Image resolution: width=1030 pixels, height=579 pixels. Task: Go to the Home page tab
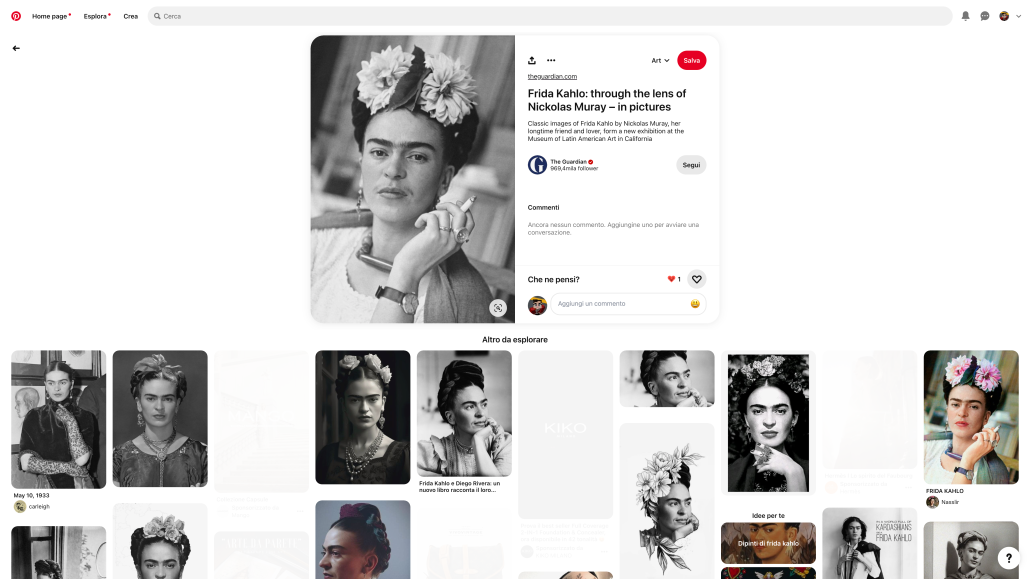click(50, 16)
